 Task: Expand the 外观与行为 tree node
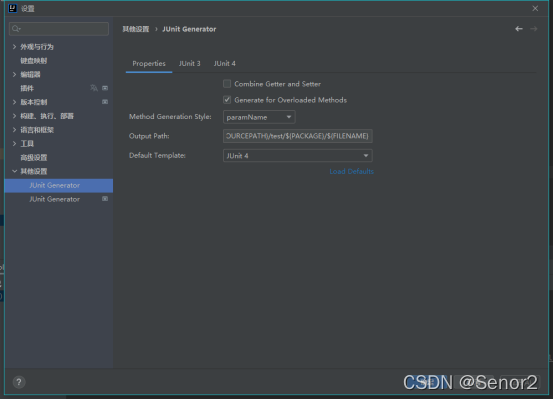pos(14,47)
